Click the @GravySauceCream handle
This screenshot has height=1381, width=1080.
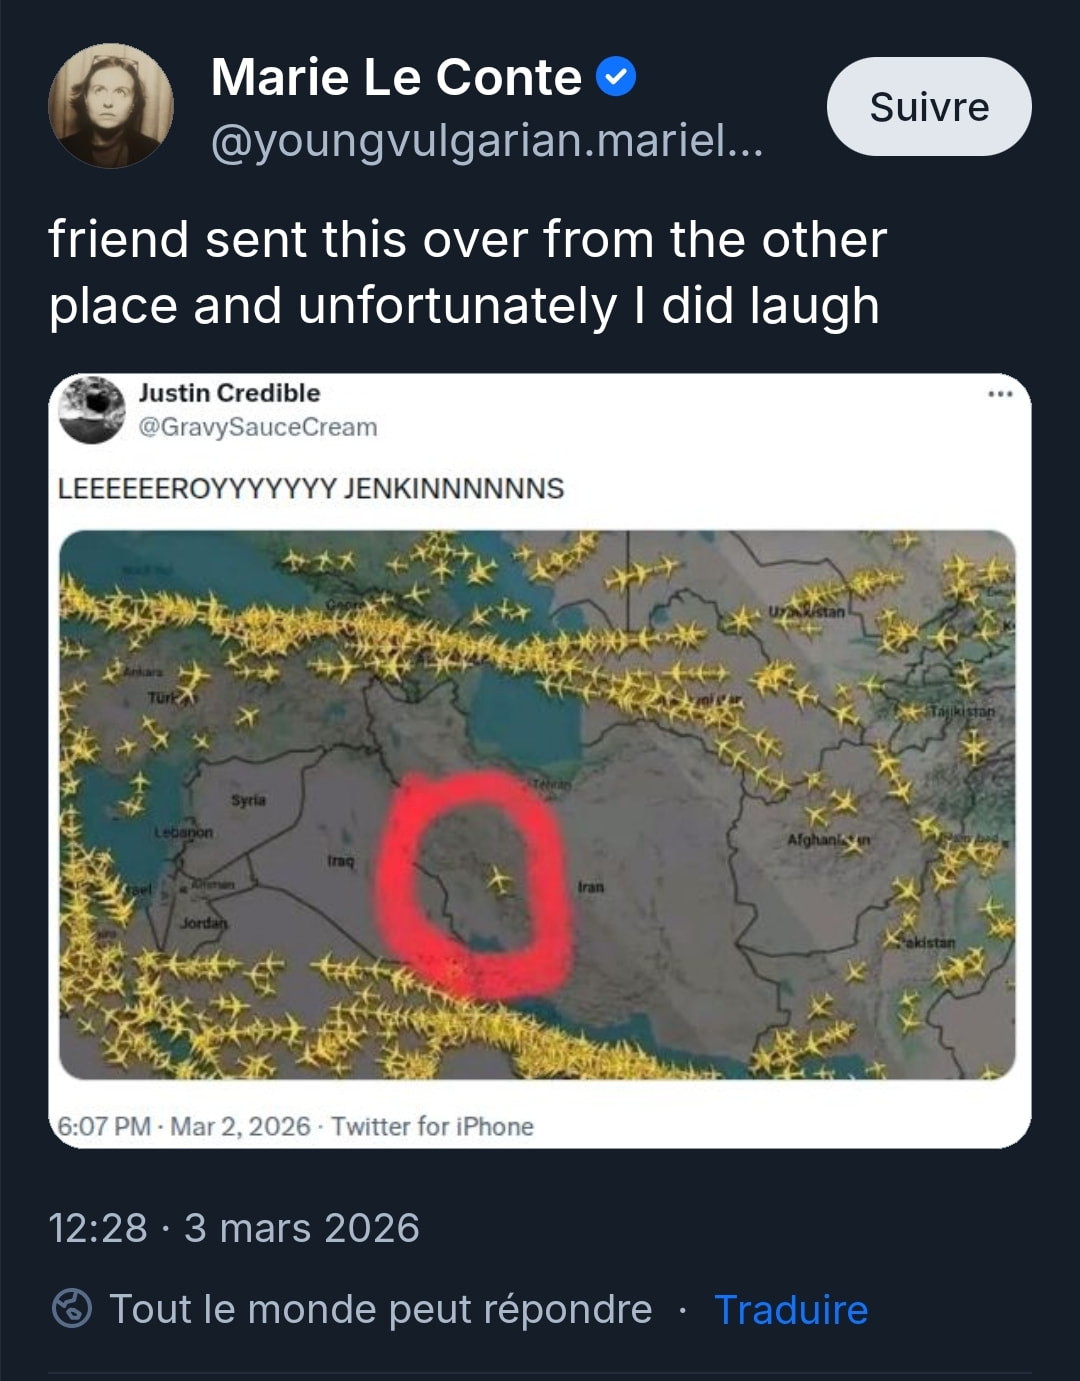pyautogui.click(x=258, y=427)
